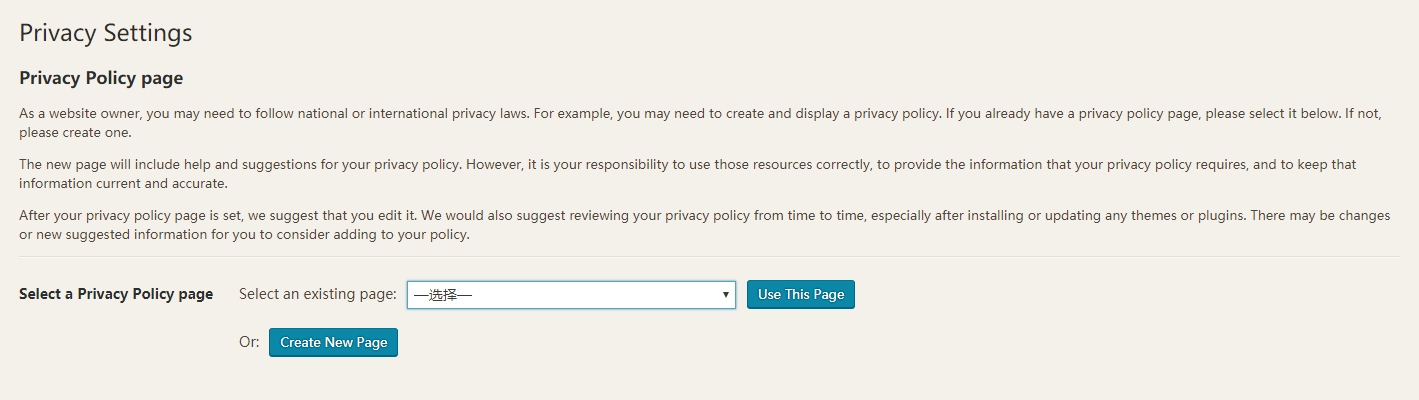
Task: Open the existing page select dropdown
Action: pyautogui.click(x=570, y=295)
